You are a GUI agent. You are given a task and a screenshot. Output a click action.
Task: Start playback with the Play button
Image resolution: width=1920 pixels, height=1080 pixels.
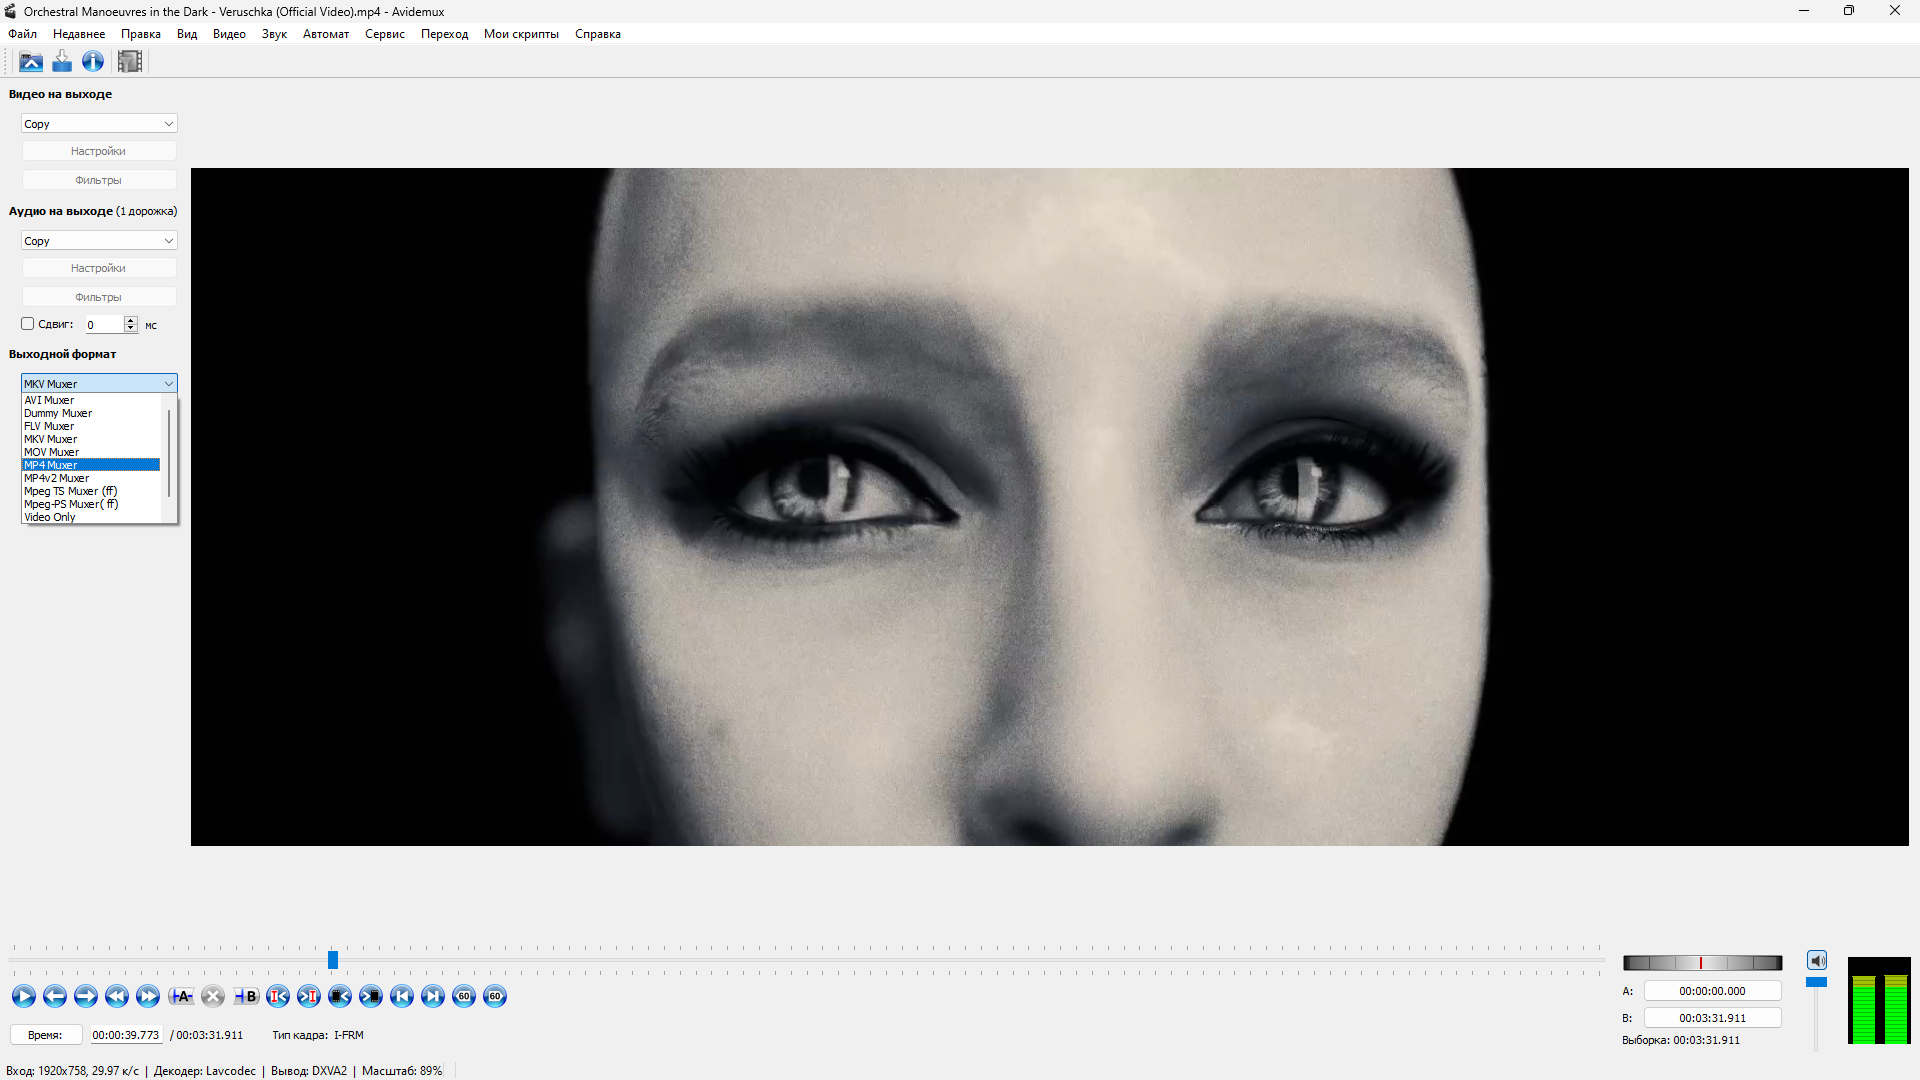click(x=24, y=996)
